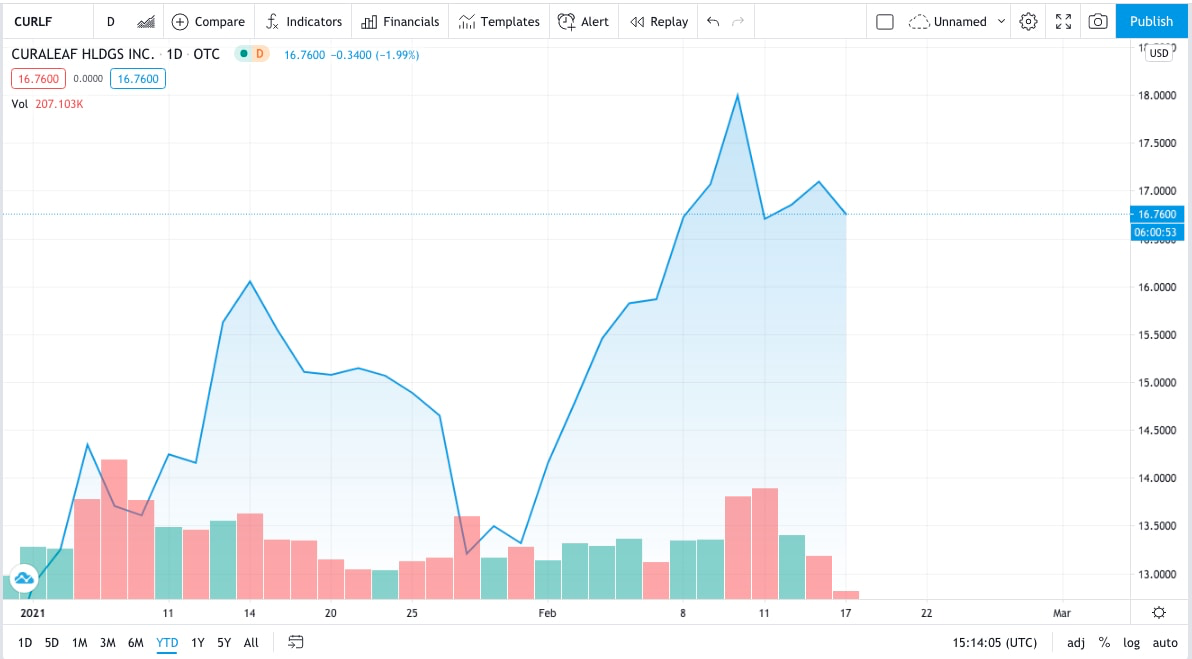
Task: Toggle percent scale mode
Action: click(1105, 643)
